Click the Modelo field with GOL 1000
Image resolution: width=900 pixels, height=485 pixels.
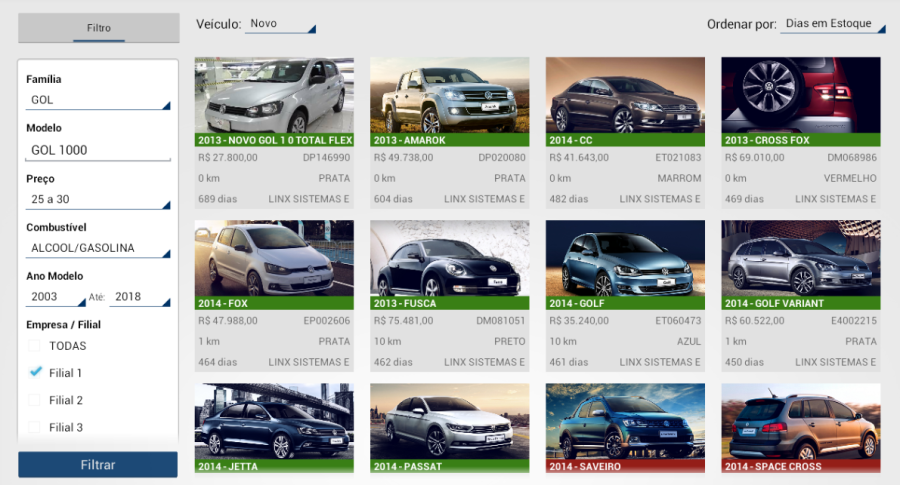point(98,150)
